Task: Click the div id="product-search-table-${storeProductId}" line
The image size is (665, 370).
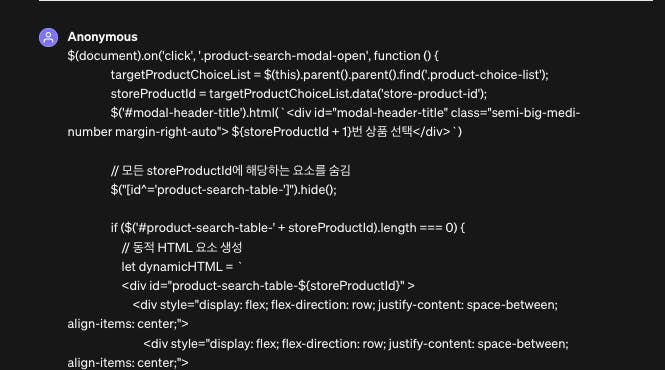Action: coord(268,286)
